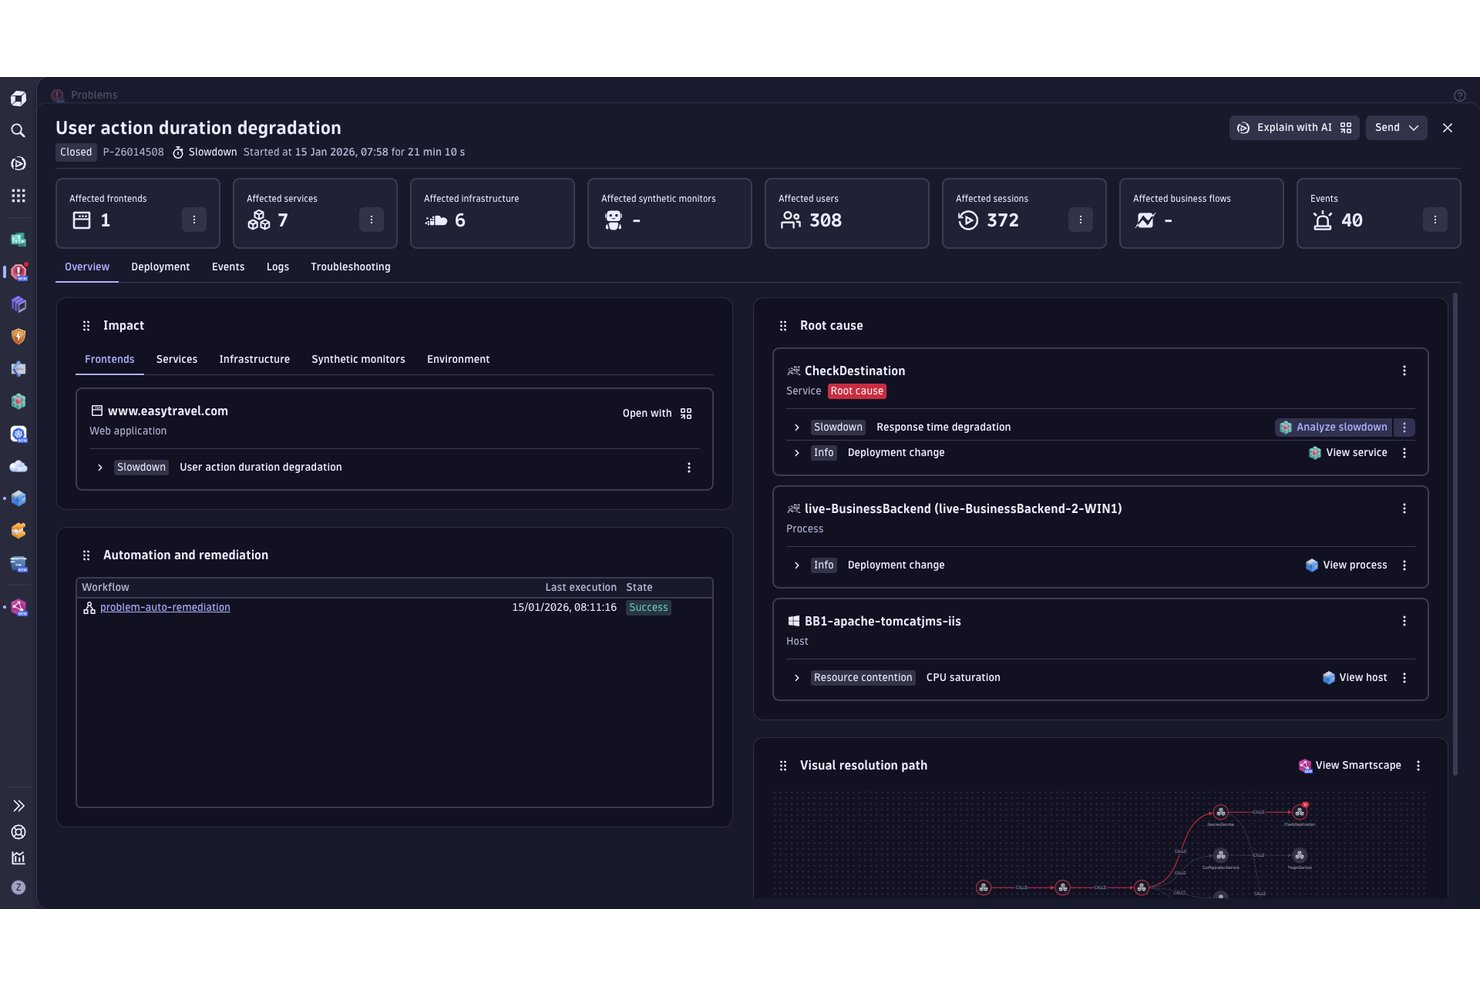Expand the CPU saturation row

pos(797,678)
